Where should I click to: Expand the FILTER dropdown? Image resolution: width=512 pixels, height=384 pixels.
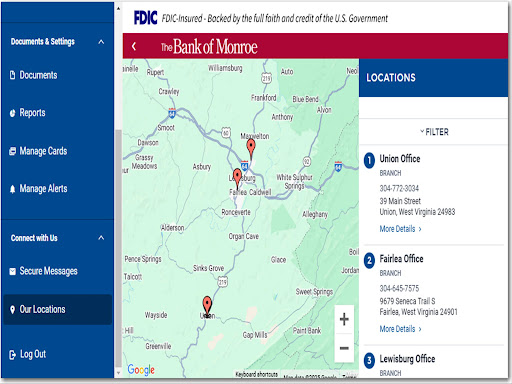(x=434, y=132)
